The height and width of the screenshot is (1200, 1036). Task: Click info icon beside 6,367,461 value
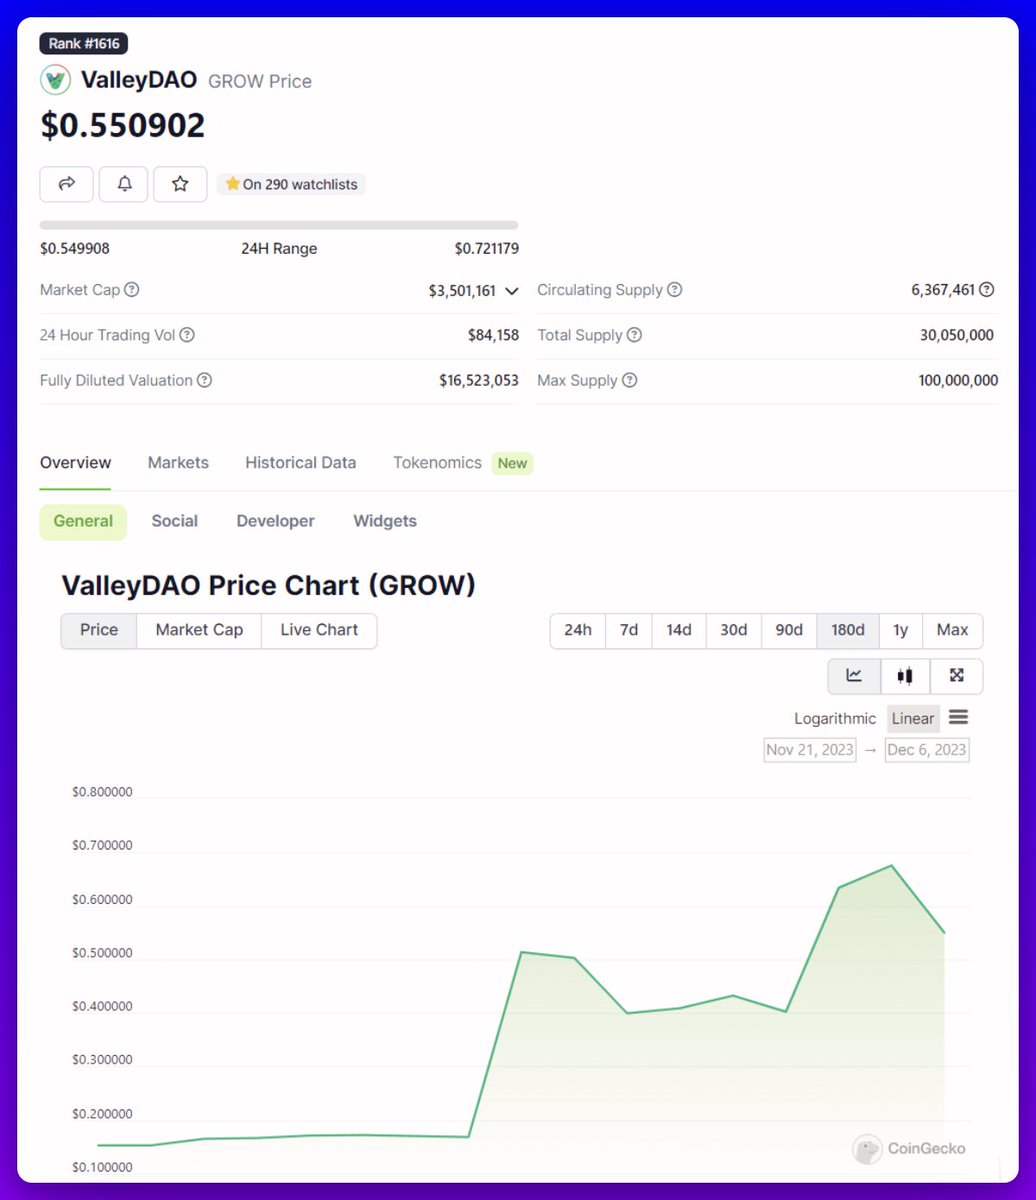987,290
